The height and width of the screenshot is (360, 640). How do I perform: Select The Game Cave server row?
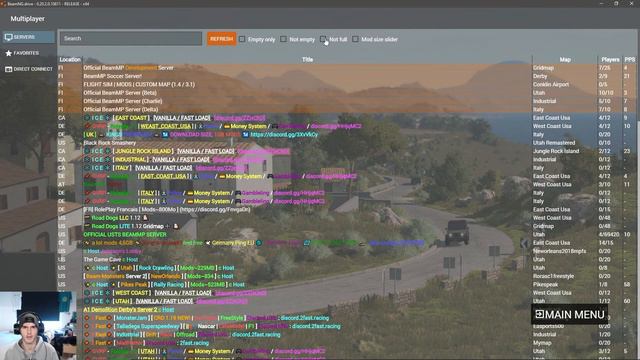point(347,260)
